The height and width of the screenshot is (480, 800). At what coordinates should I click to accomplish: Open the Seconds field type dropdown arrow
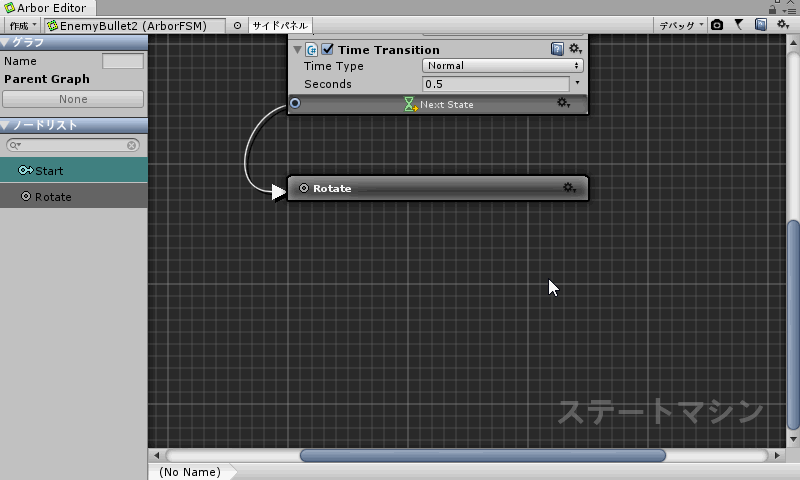(578, 83)
